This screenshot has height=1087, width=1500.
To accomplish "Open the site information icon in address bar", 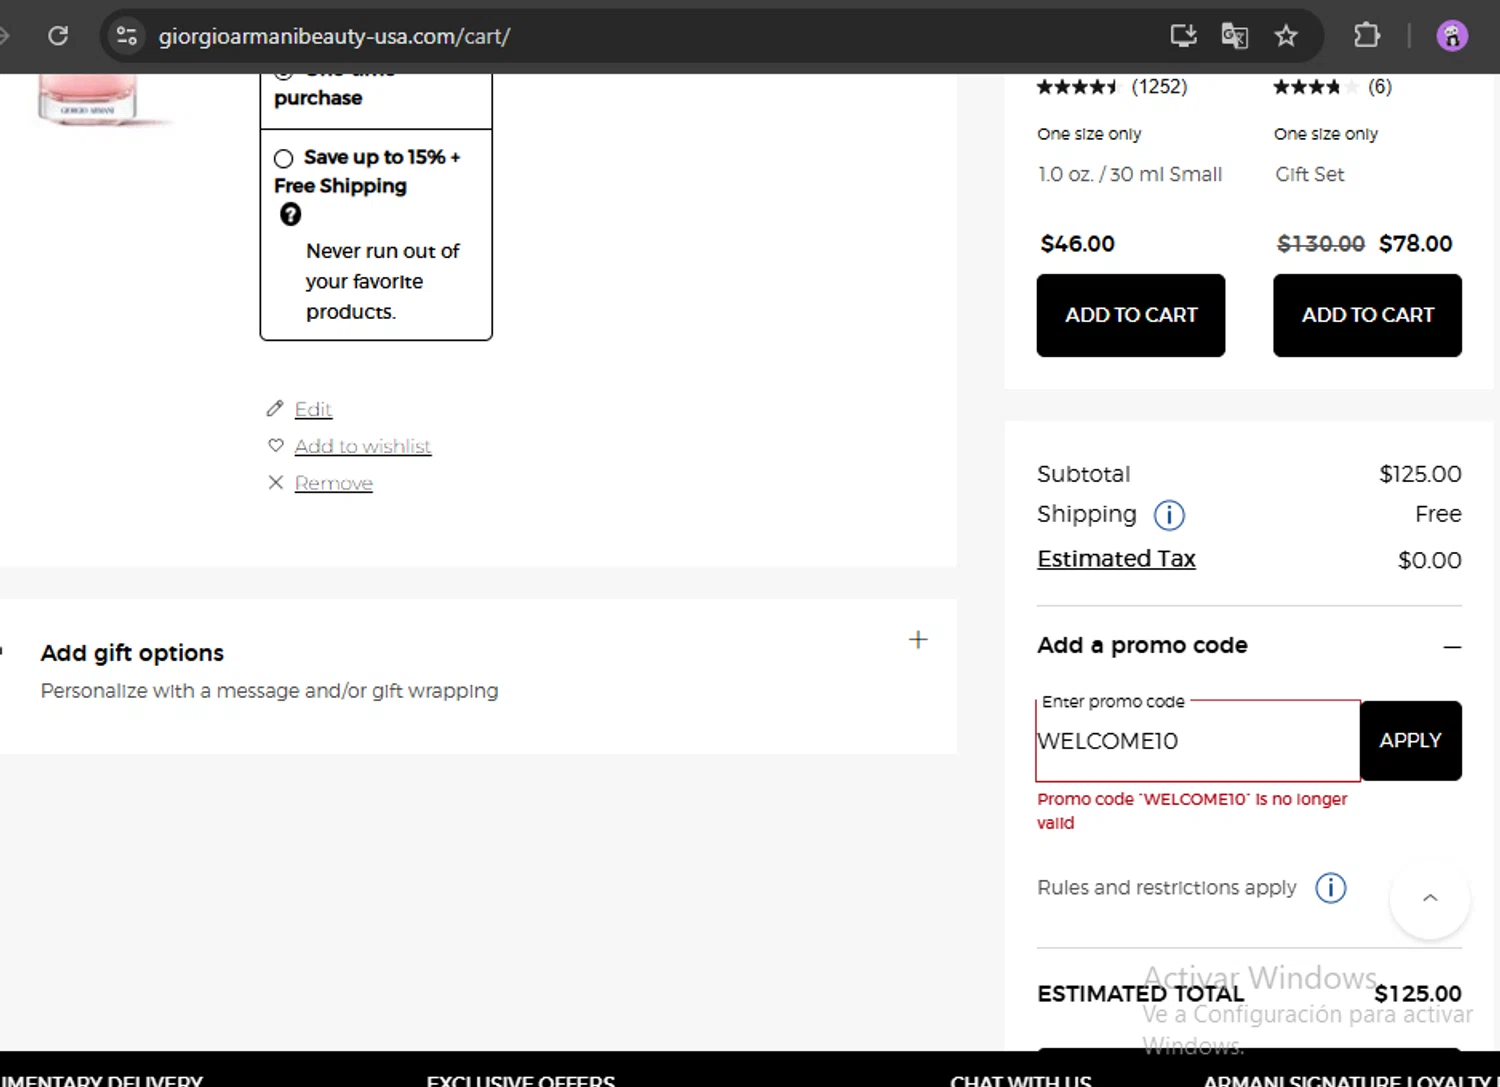I will click(127, 36).
